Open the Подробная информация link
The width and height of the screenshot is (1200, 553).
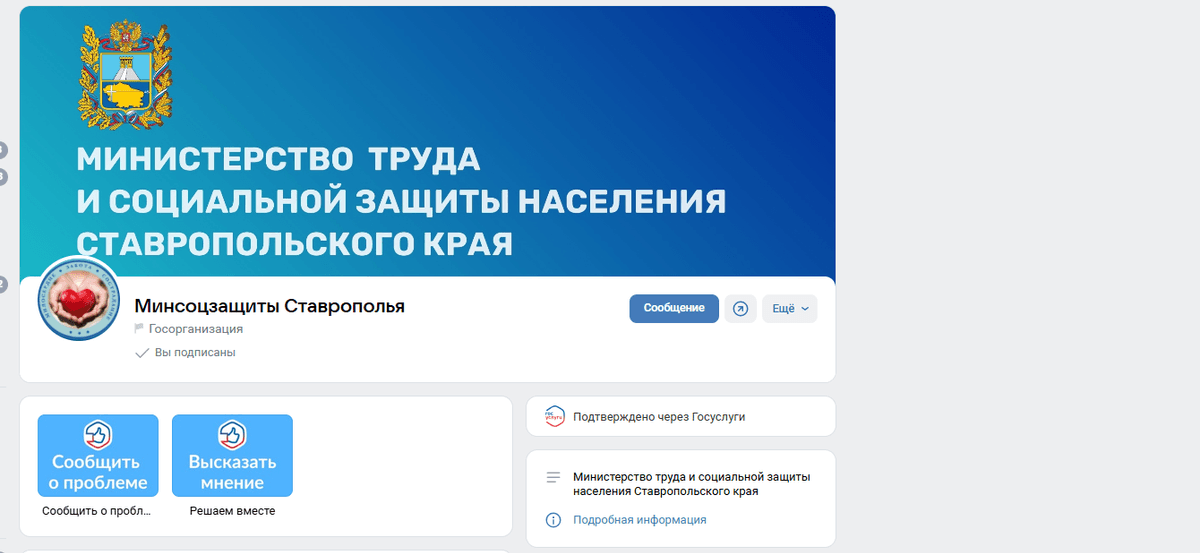[x=640, y=520]
